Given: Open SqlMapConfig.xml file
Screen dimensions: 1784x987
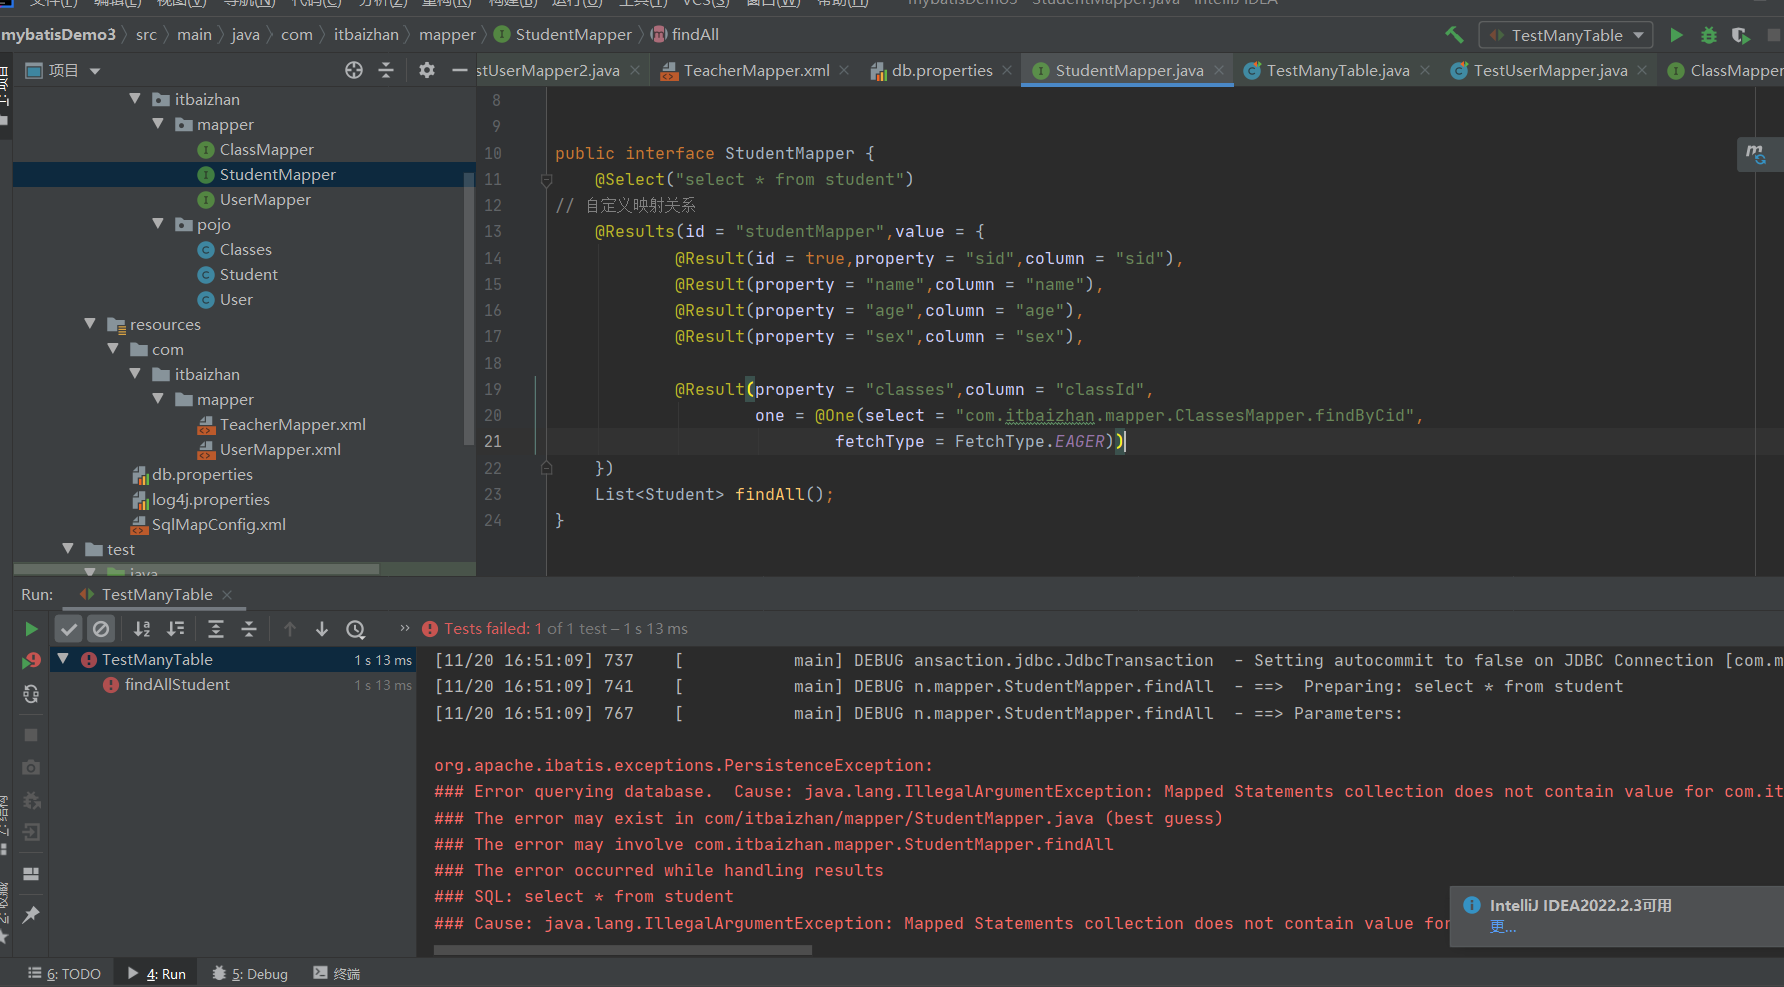Looking at the screenshot, I should tap(218, 524).
